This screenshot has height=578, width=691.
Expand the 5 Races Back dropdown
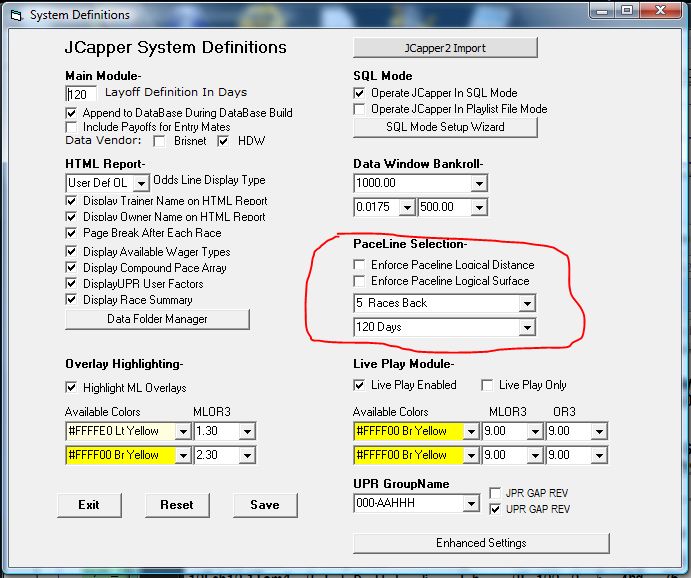tap(527, 303)
